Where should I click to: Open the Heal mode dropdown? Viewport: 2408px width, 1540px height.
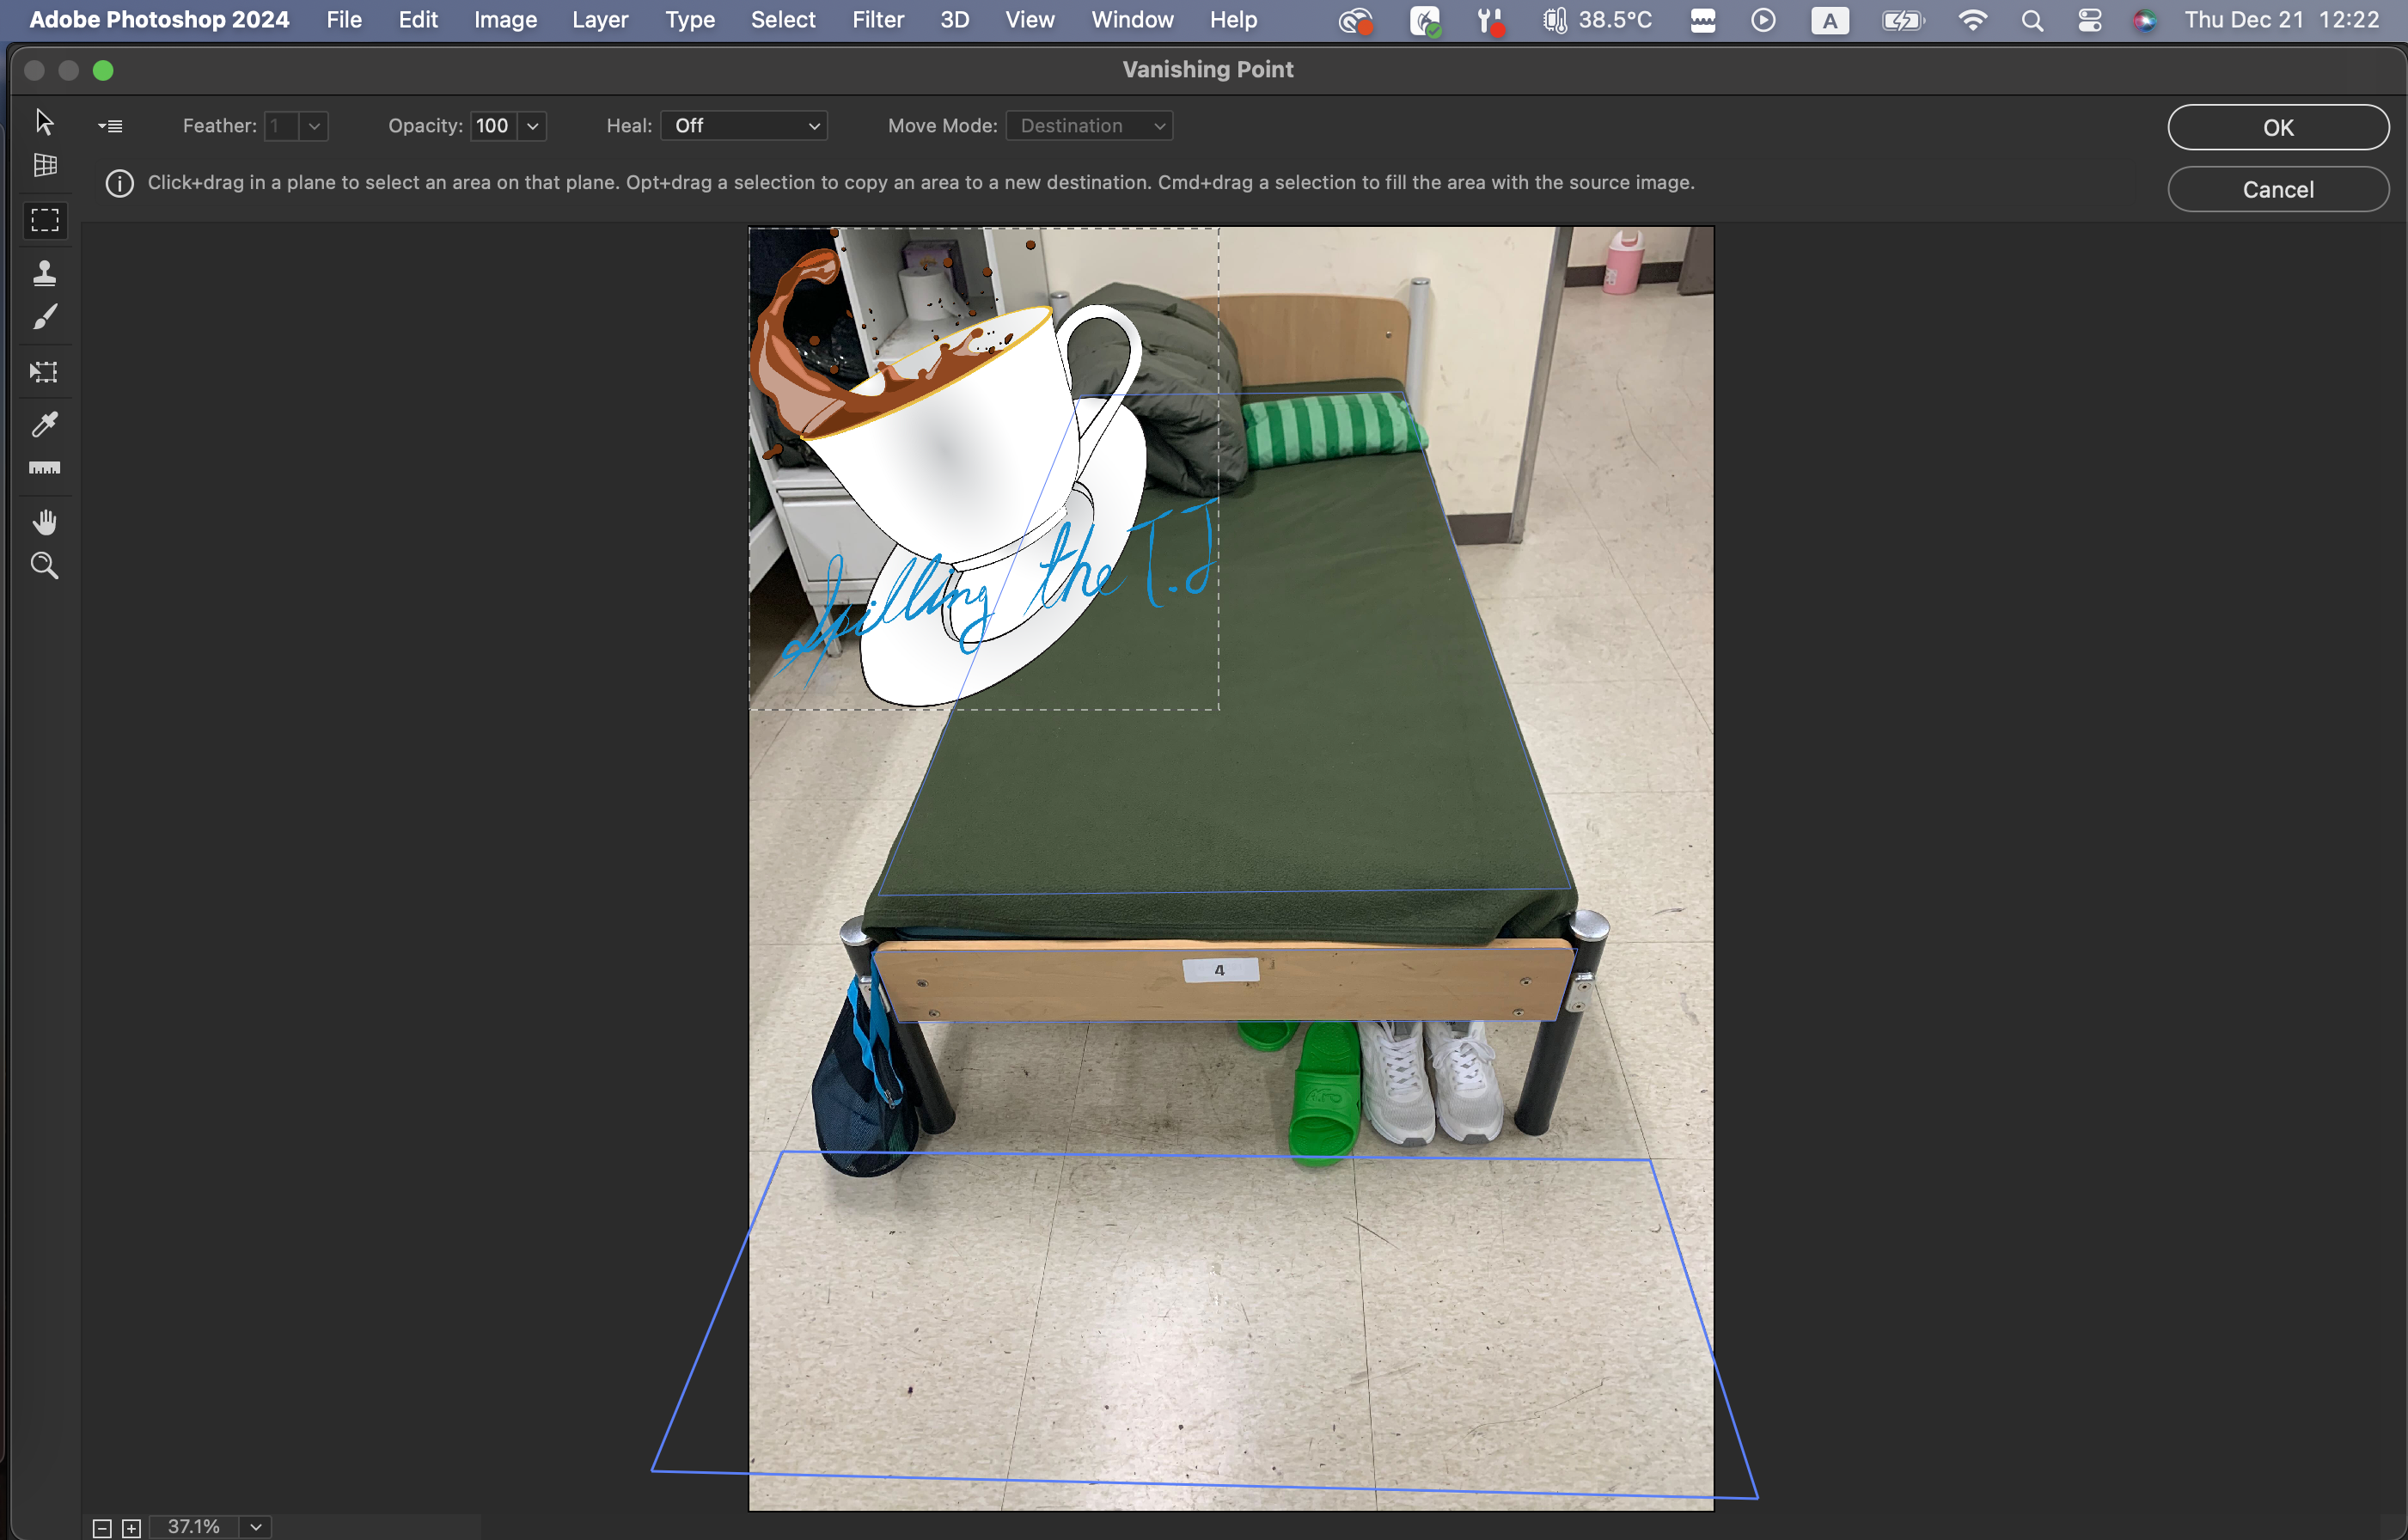(744, 126)
